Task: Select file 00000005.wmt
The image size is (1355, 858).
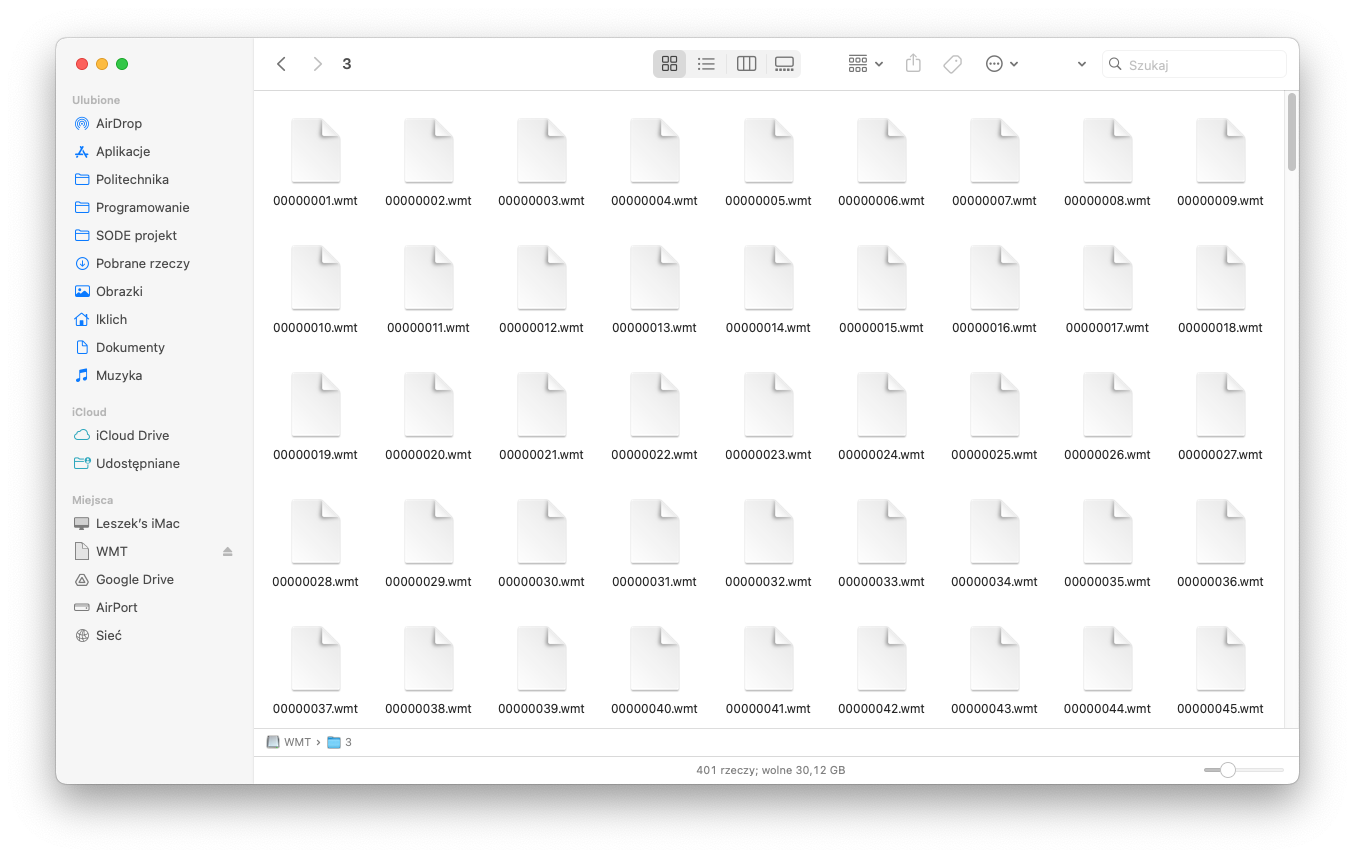Action: (768, 164)
